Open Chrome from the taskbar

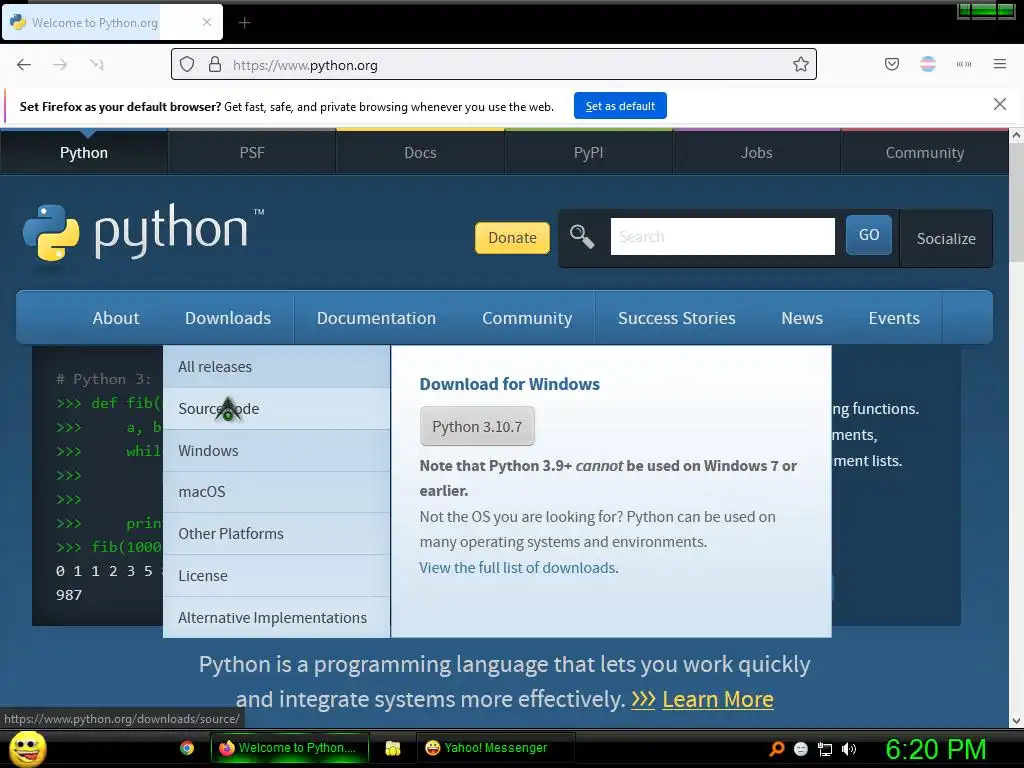(187, 748)
